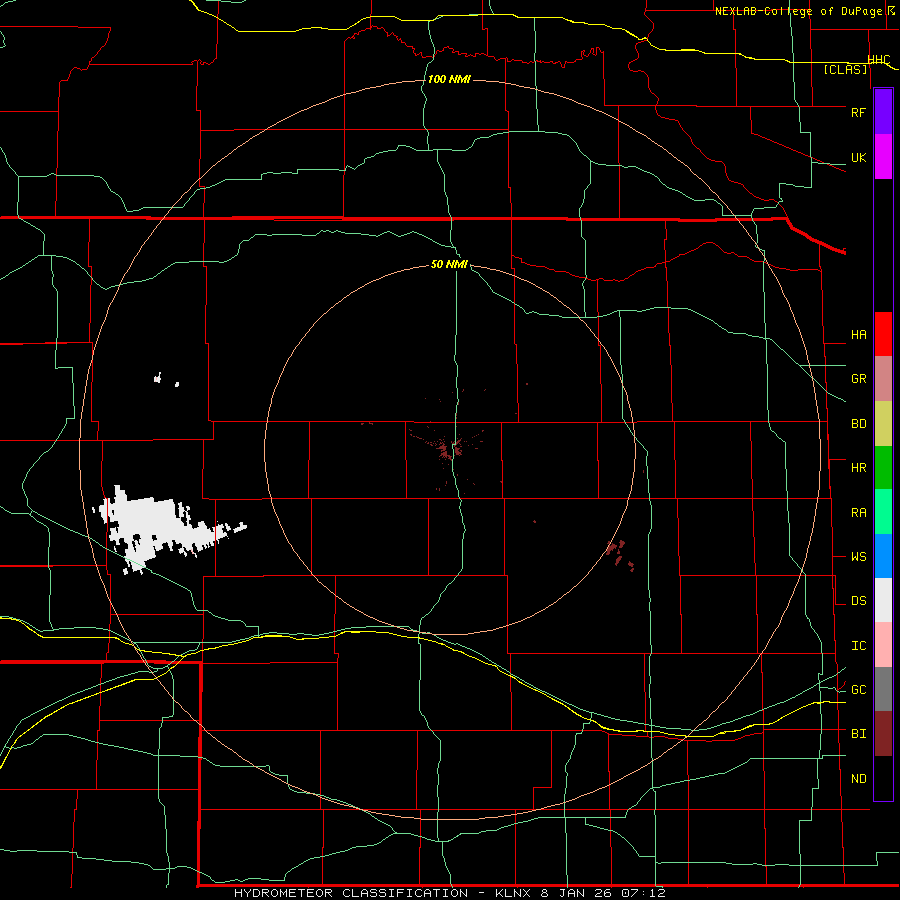Click the 'BI' legend label
900x900 pixels.
pos(858,734)
